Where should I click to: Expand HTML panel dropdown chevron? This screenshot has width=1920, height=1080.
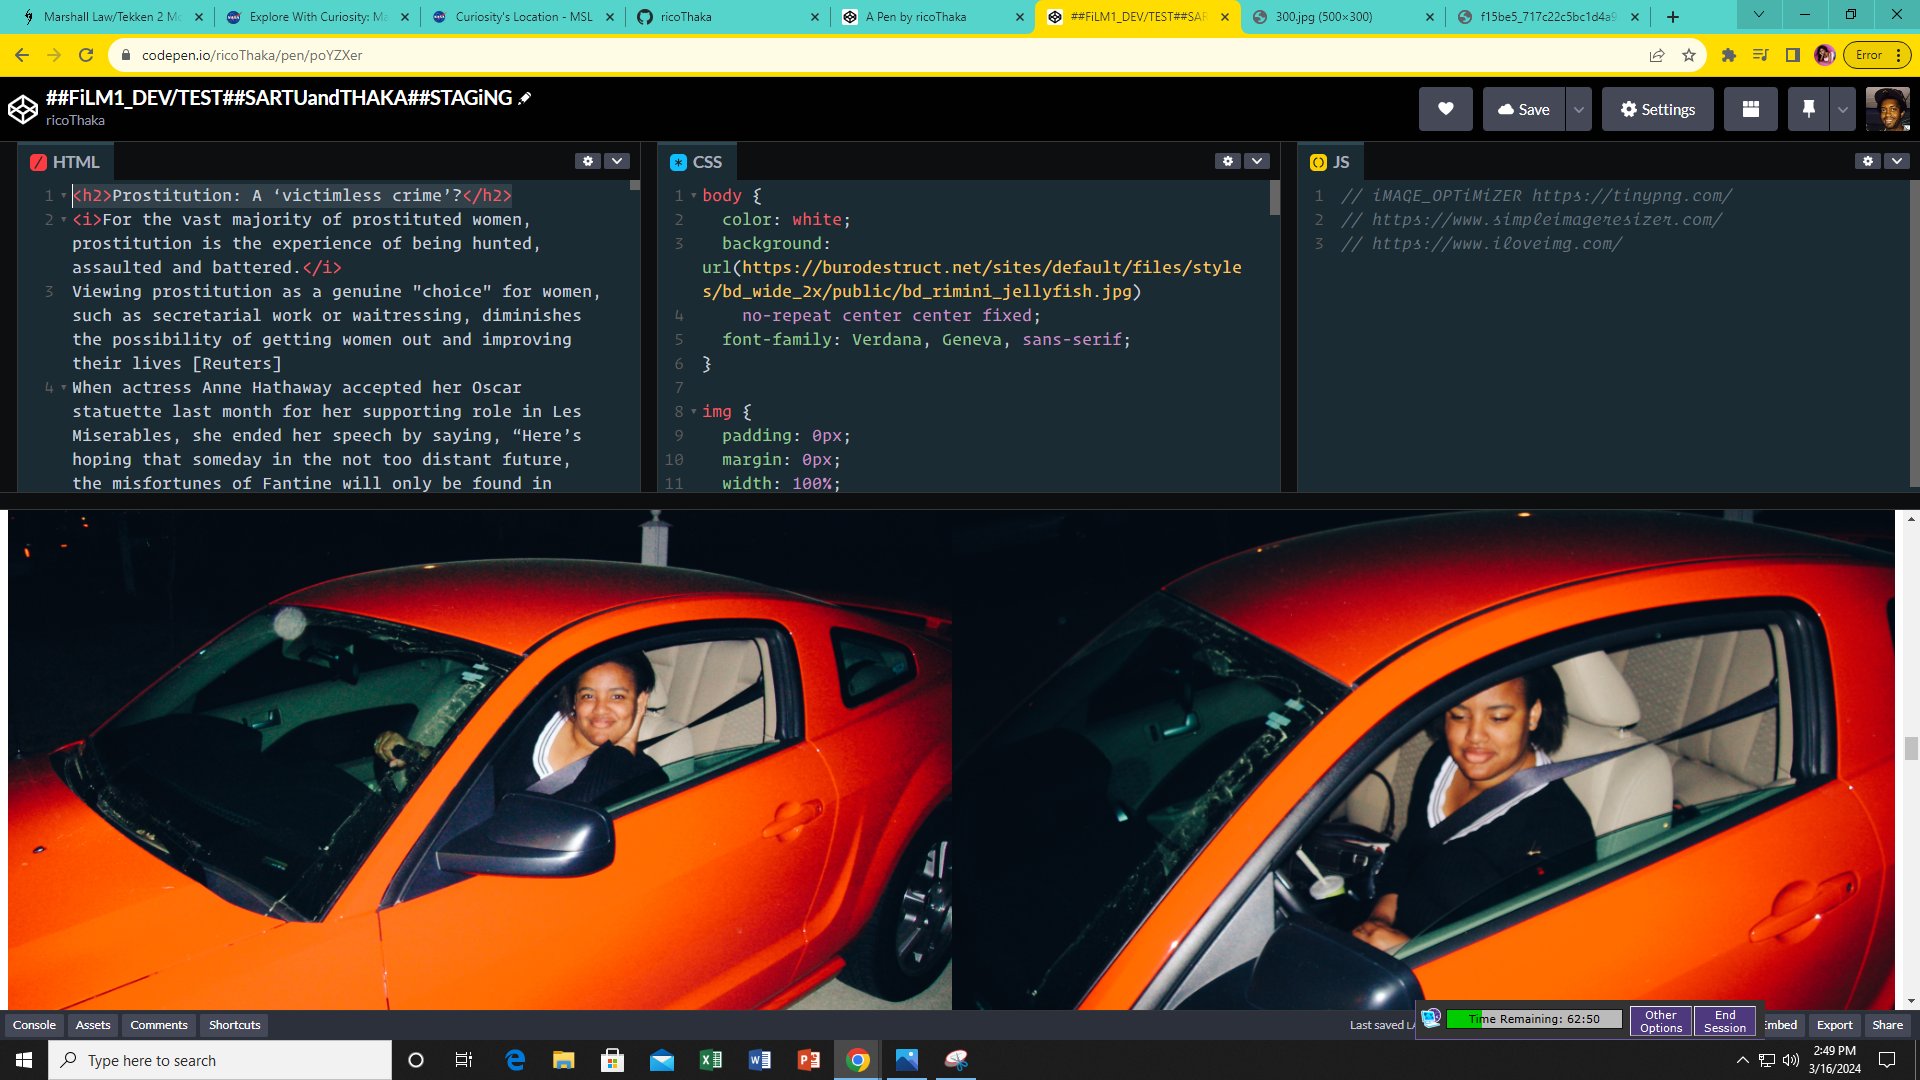(x=617, y=161)
